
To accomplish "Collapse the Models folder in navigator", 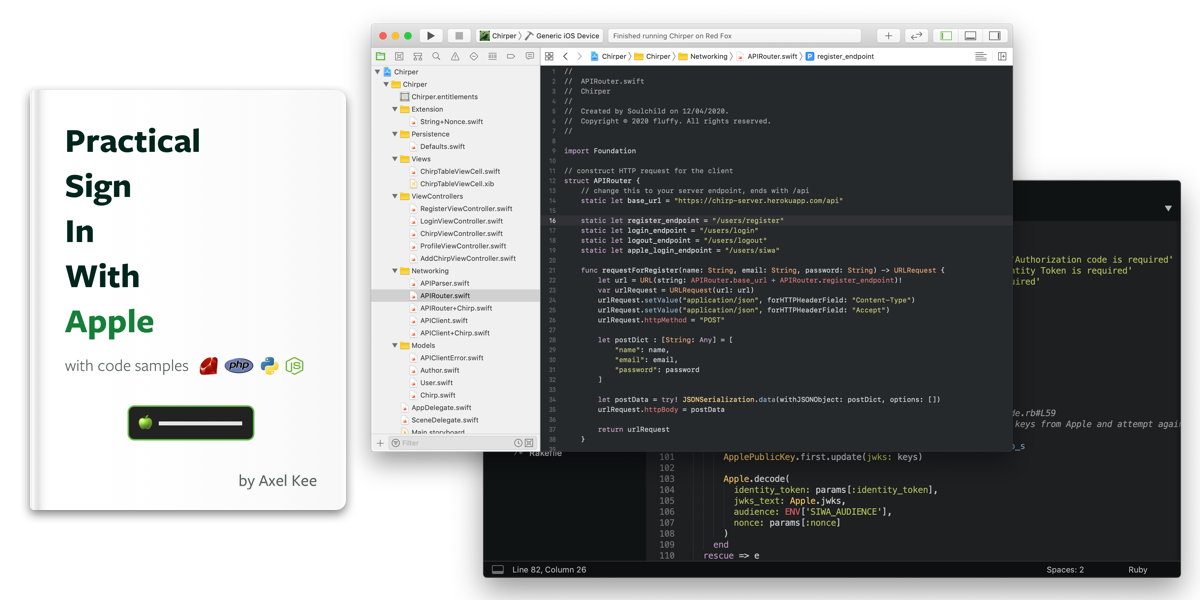I will [395, 346].
